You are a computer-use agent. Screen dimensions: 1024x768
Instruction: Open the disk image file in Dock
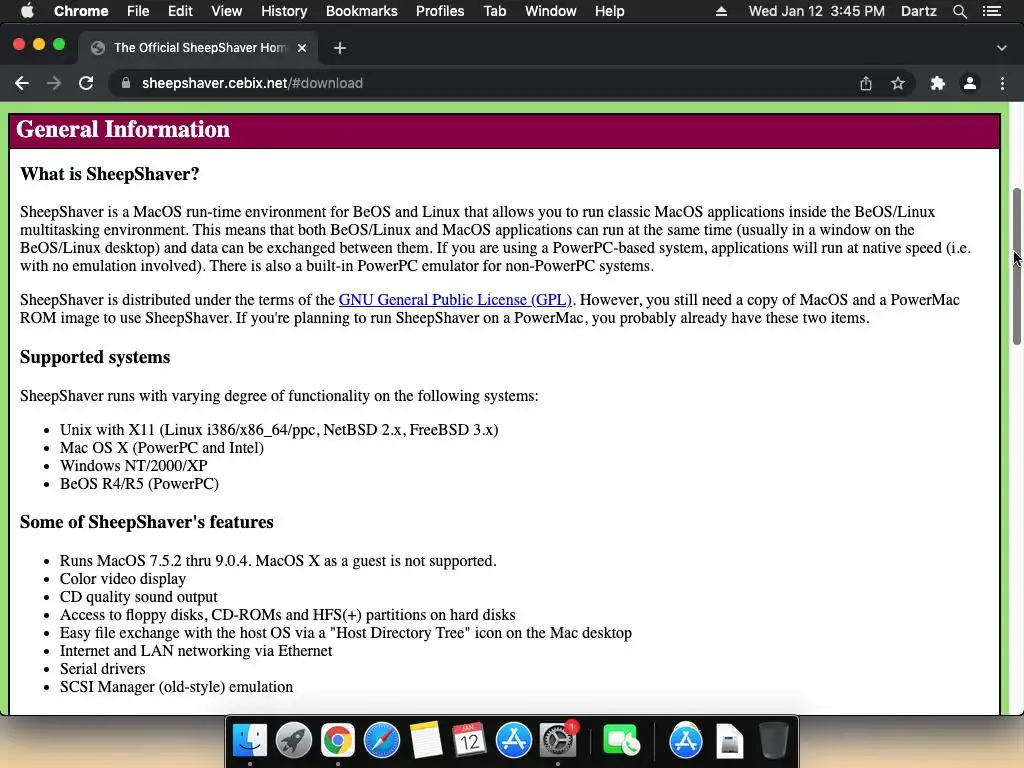tap(729, 741)
